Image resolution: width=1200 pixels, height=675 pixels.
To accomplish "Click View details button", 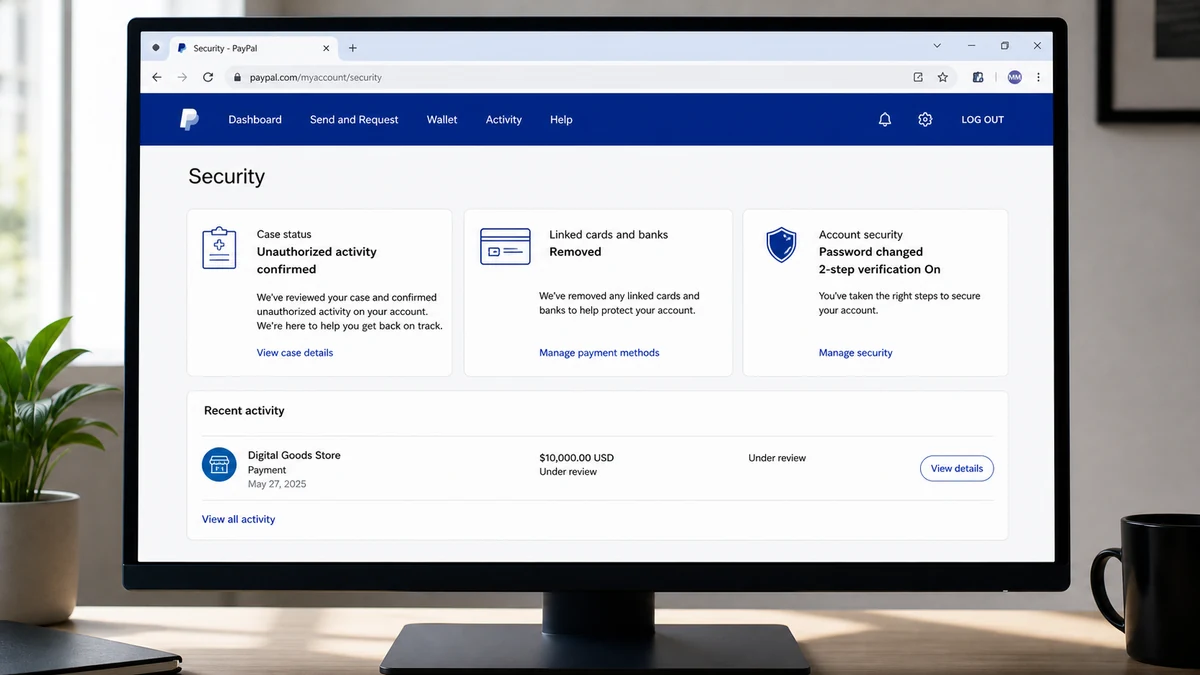I will tap(956, 468).
